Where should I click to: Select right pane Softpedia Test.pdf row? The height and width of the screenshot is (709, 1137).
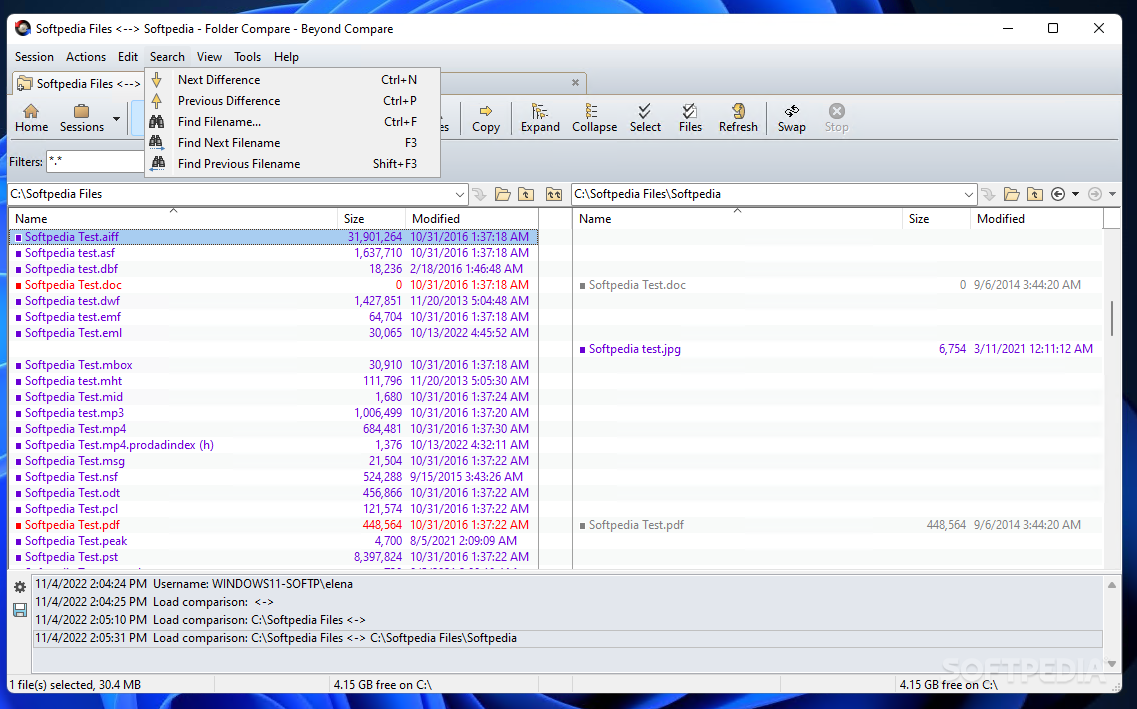click(838, 525)
